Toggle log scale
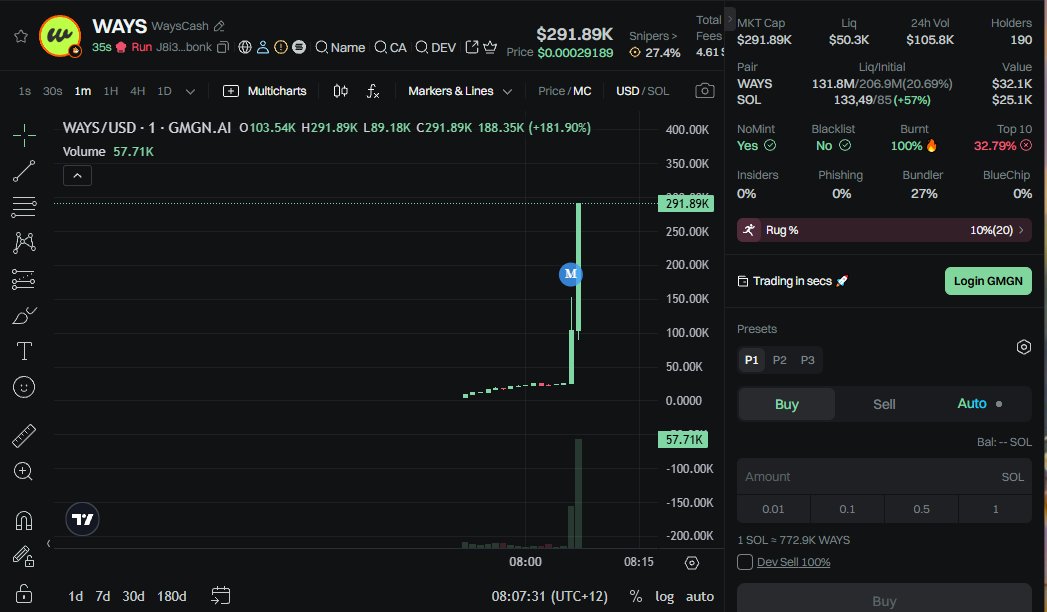Viewport: 1047px width, 612px height. point(664,596)
